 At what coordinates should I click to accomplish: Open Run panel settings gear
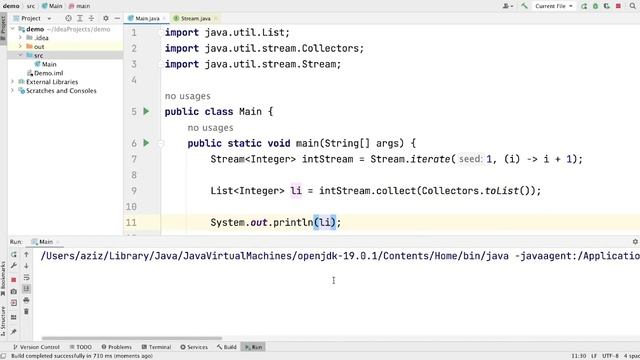pyautogui.click(x=635, y=242)
